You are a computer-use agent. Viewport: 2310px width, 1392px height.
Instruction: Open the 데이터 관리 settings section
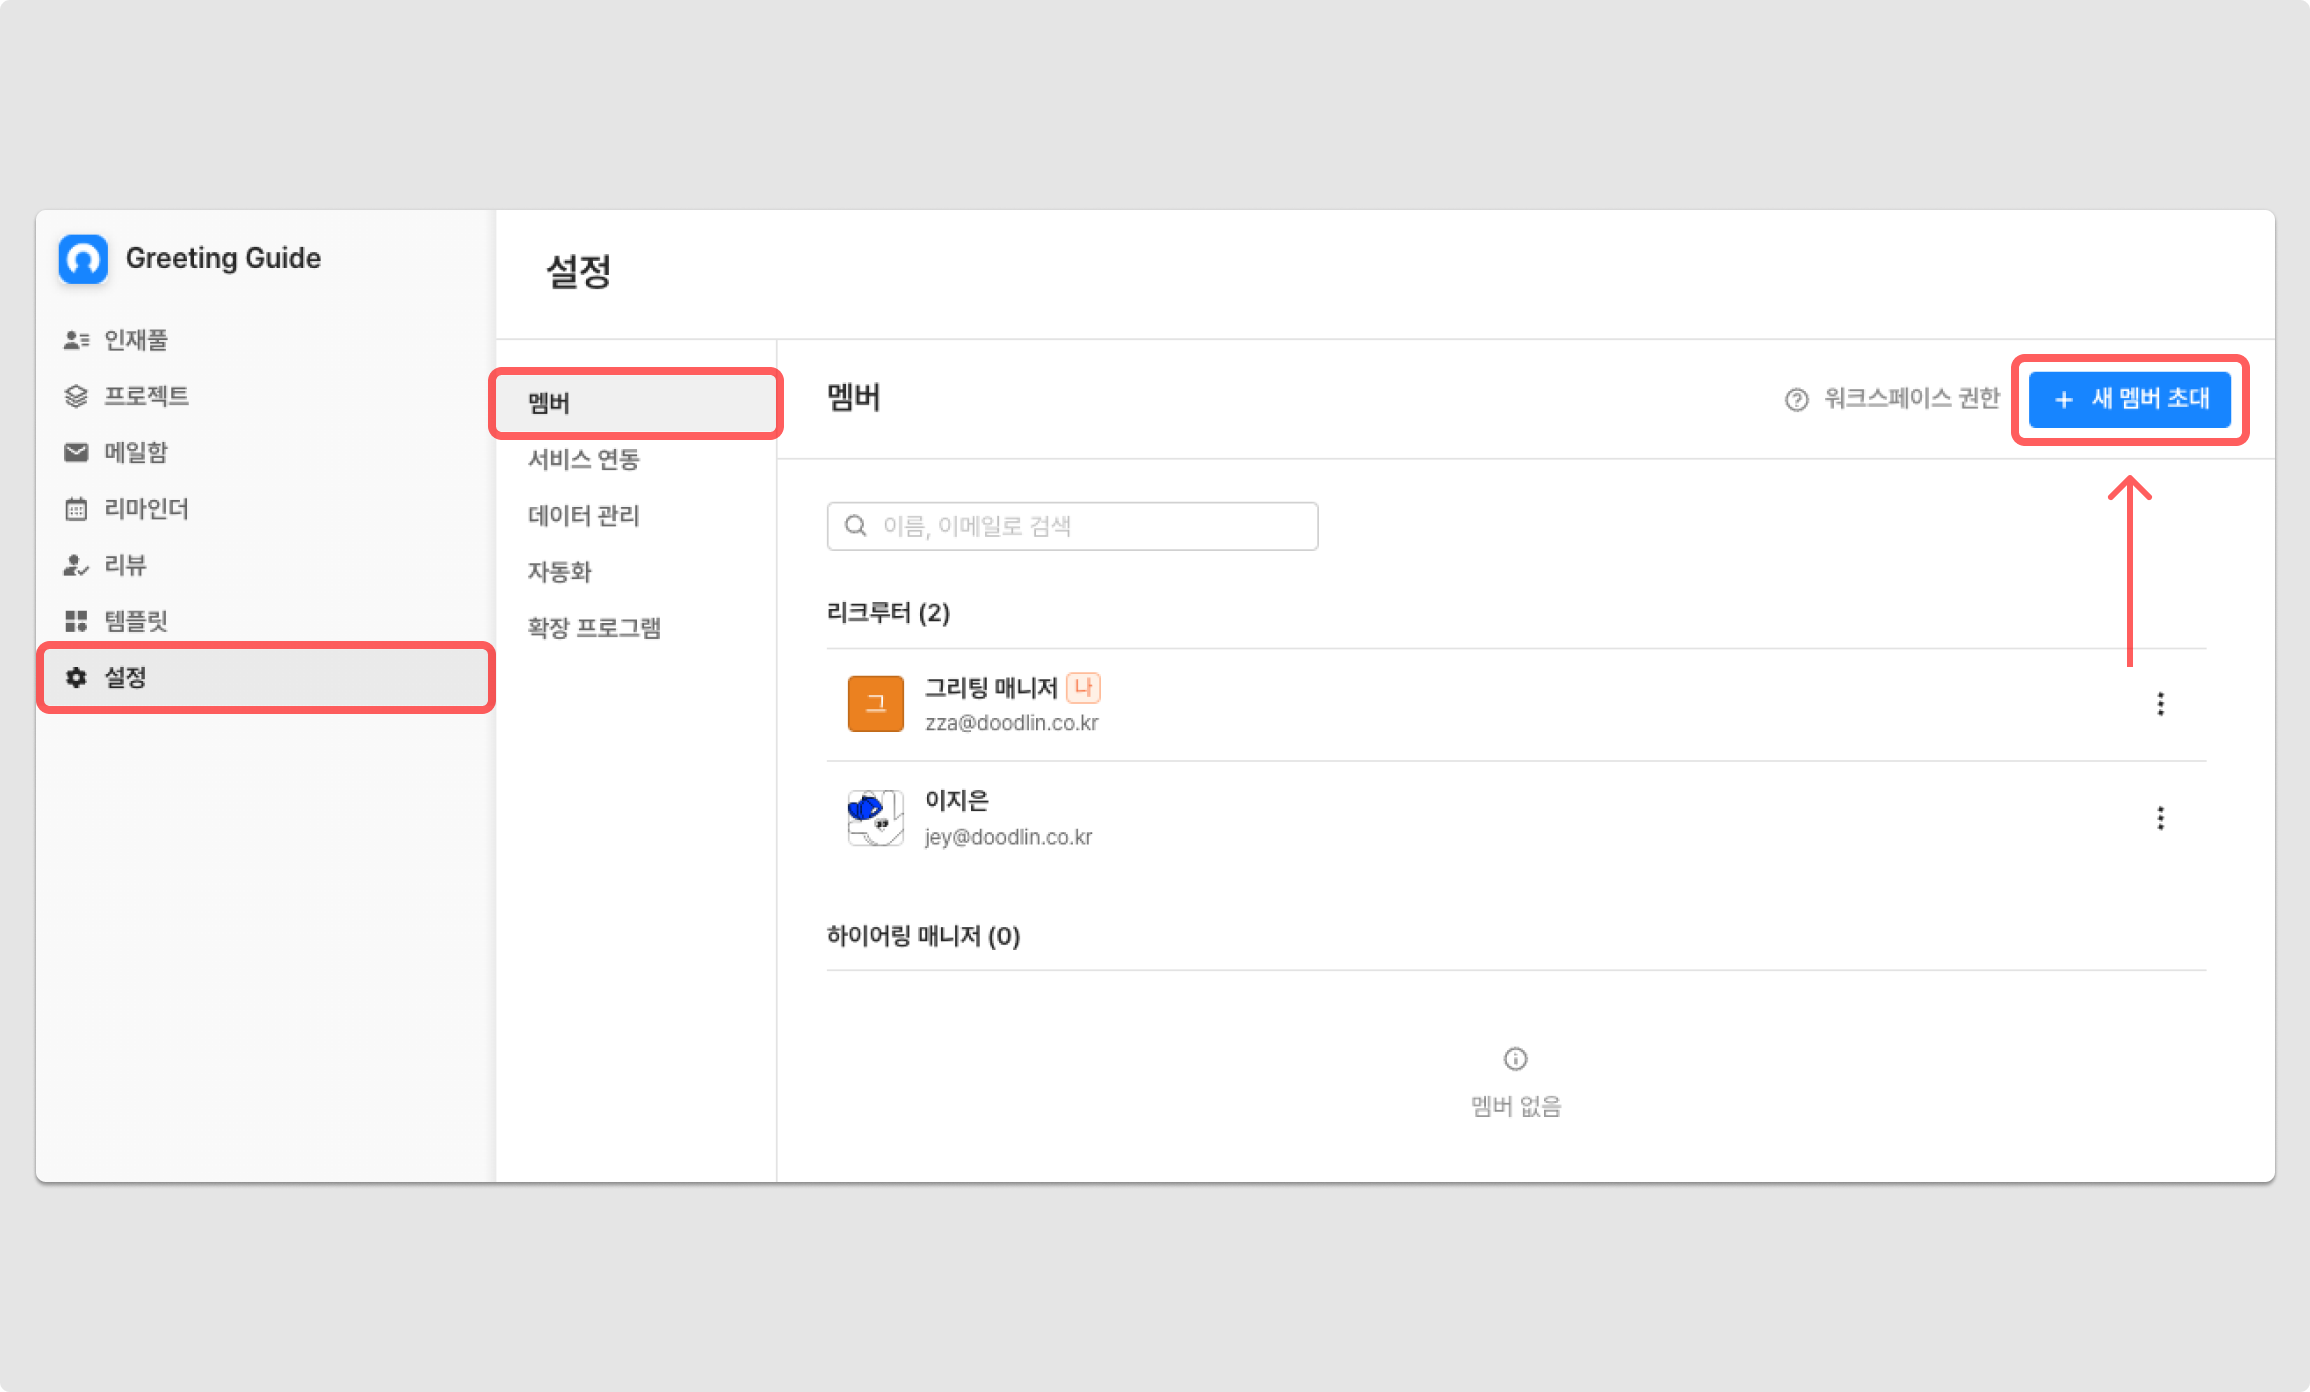click(583, 515)
